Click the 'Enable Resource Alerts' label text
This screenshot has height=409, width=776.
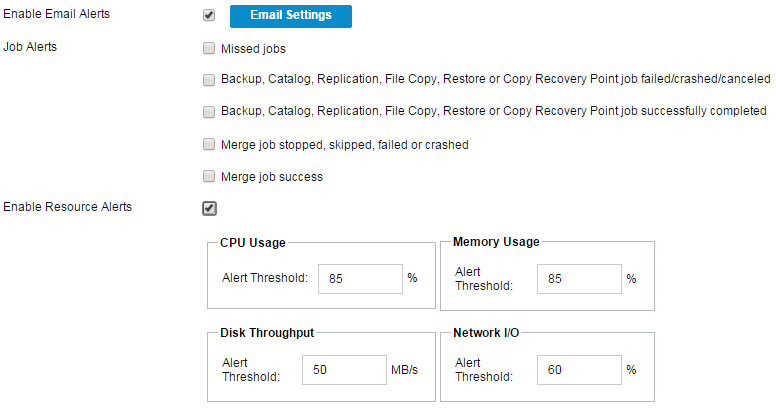68,208
